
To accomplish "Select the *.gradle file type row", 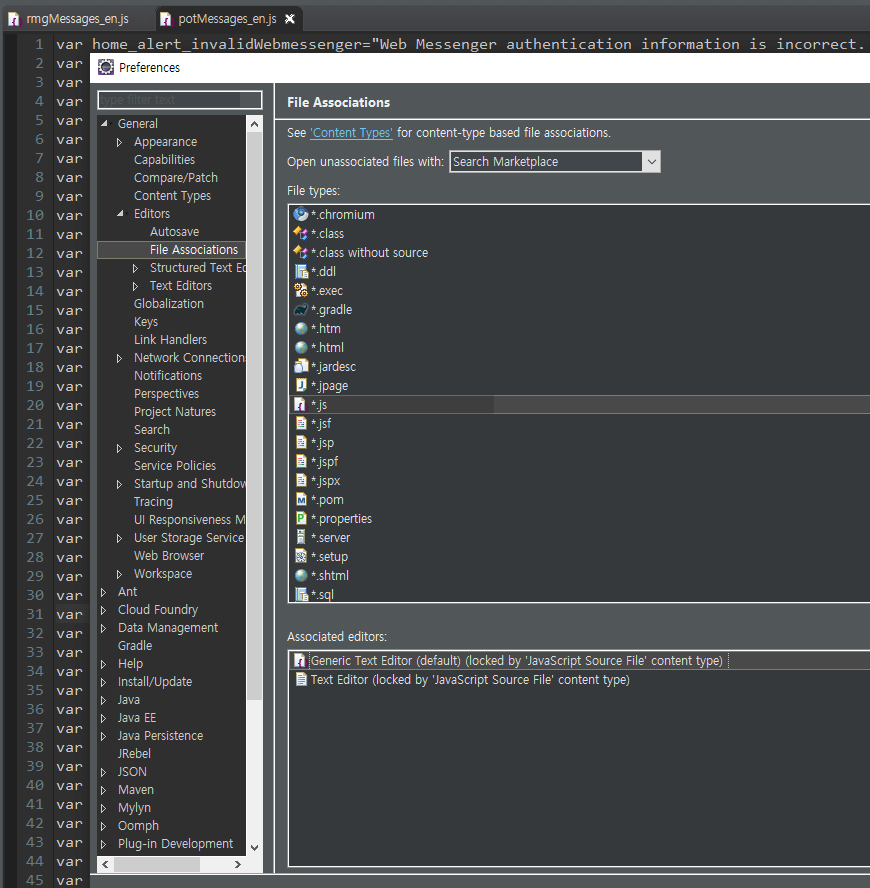I will coord(581,309).
